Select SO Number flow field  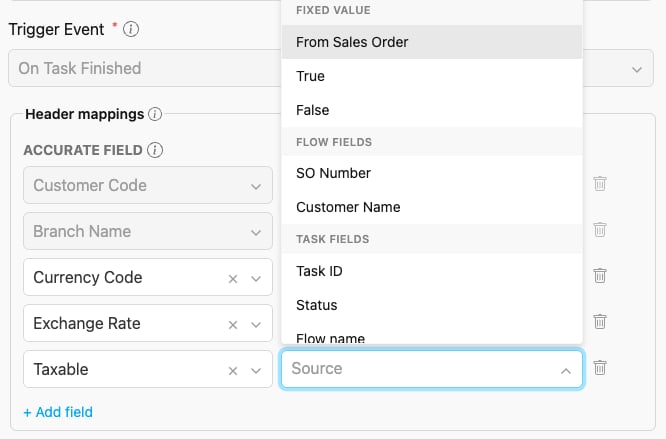pyautogui.click(x=432, y=173)
